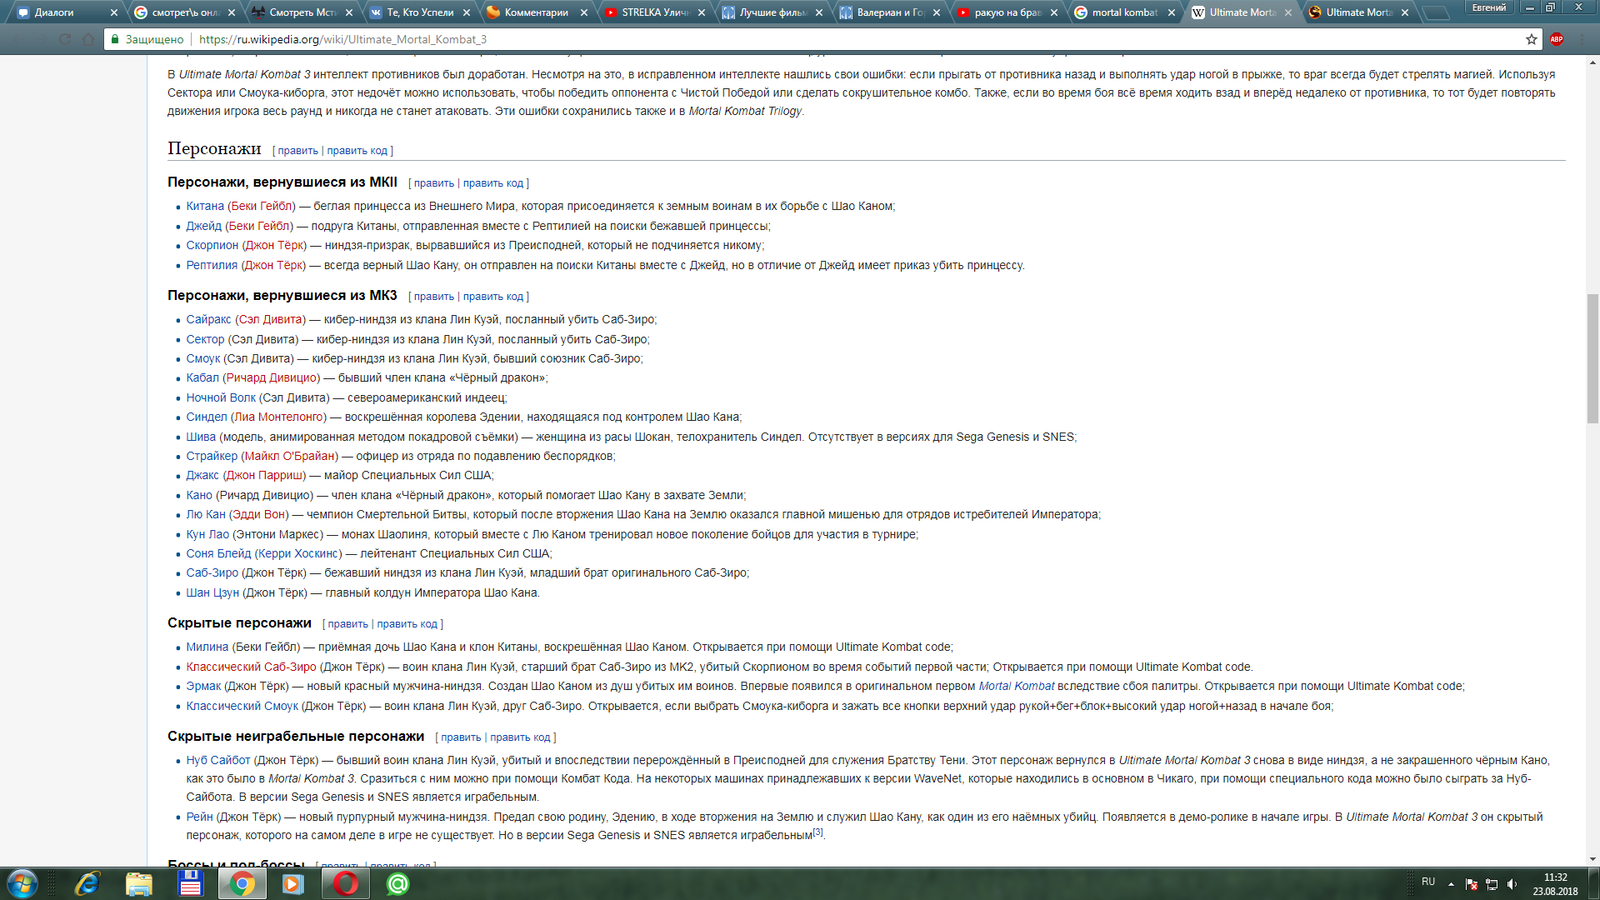
Task: Click the secure padlock site info
Action: click(116, 39)
